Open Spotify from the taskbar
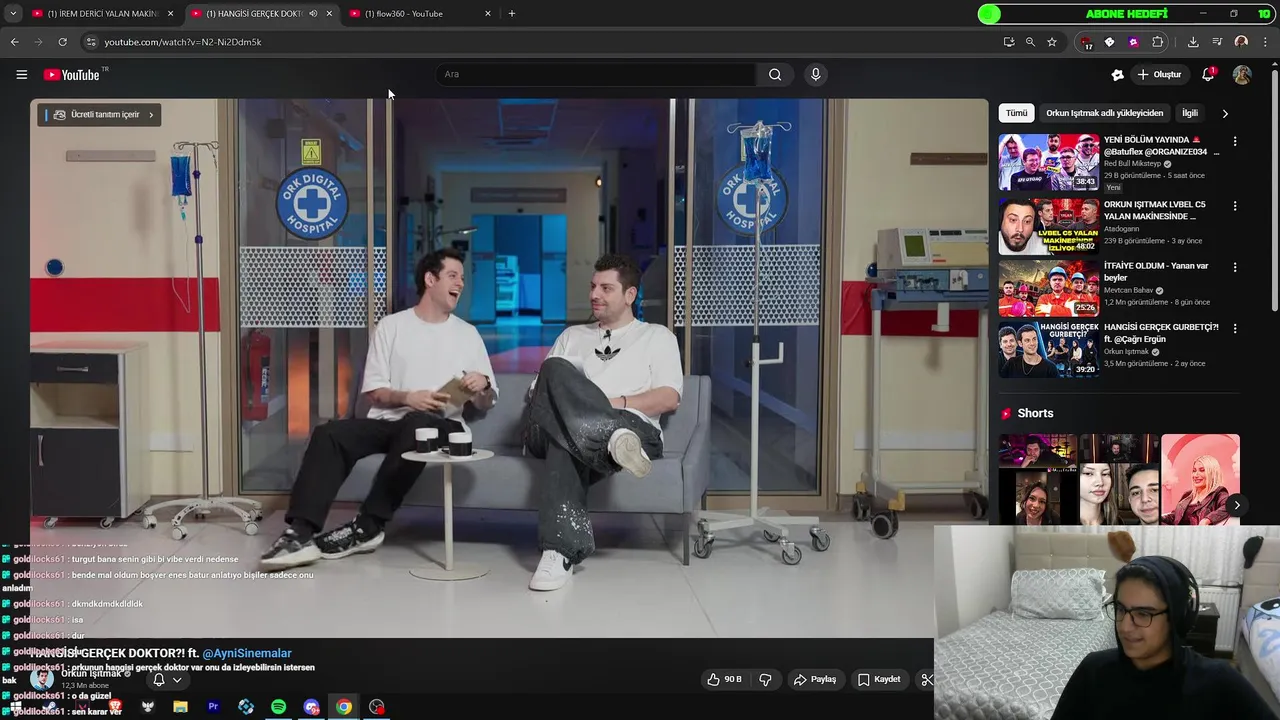Image resolution: width=1280 pixels, height=720 pixels. coord(278,707)
